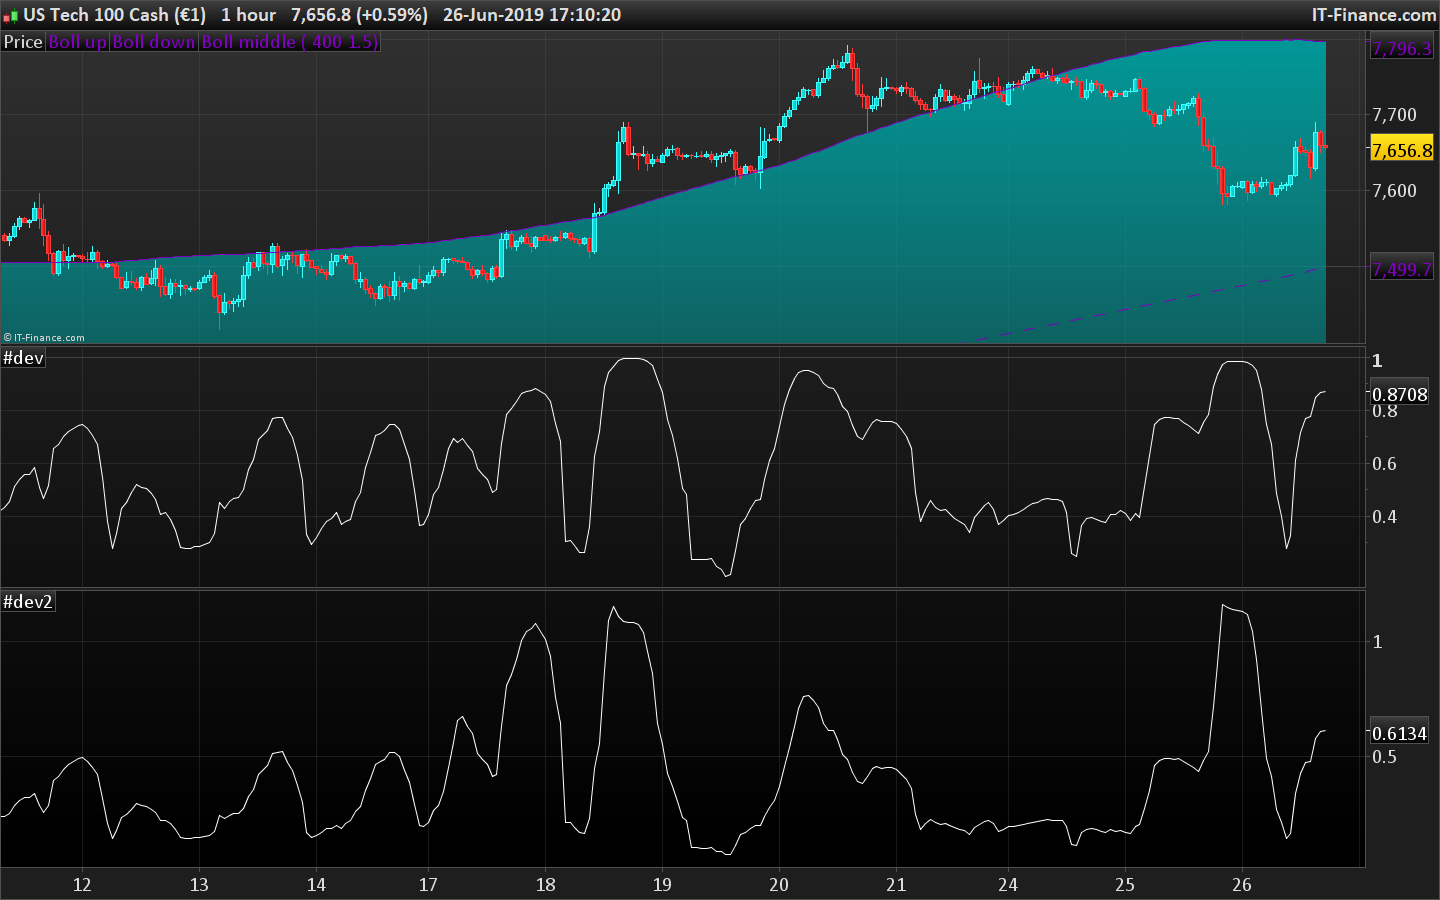Image resolution: width=1440 pixels, height=900 pixels.
Task: Click the 0.6134 value tag in #dev2 panel
Action: pyautogui.click(x=1399, y=734)
